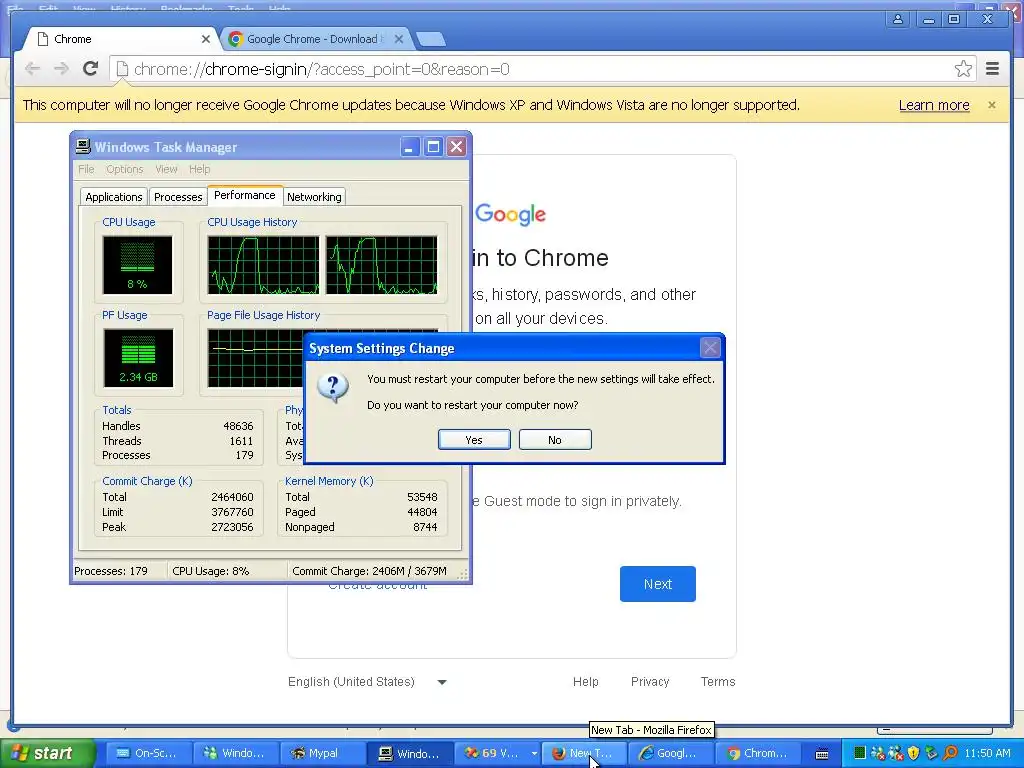Click the first CPU Usage History graph
This screenshot has height=768, width=1024.
(263, 264)
